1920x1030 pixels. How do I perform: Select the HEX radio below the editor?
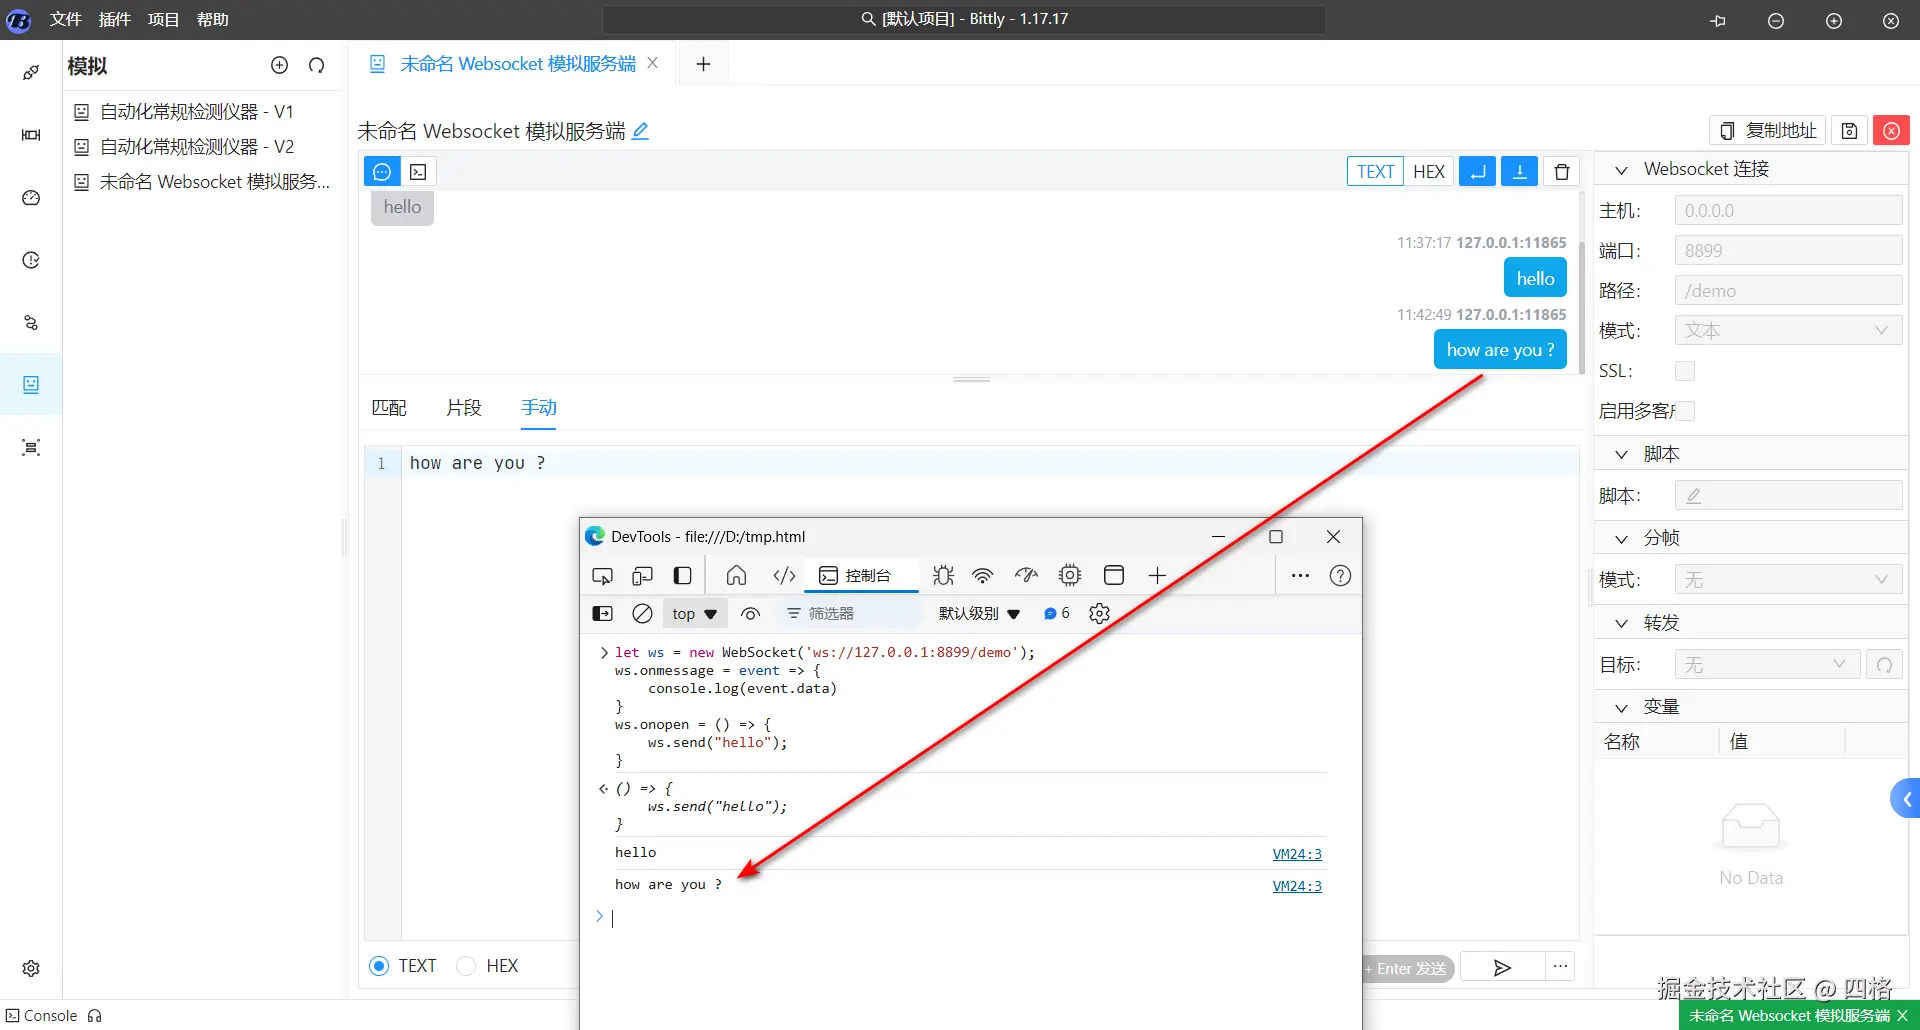coord(465,966)
